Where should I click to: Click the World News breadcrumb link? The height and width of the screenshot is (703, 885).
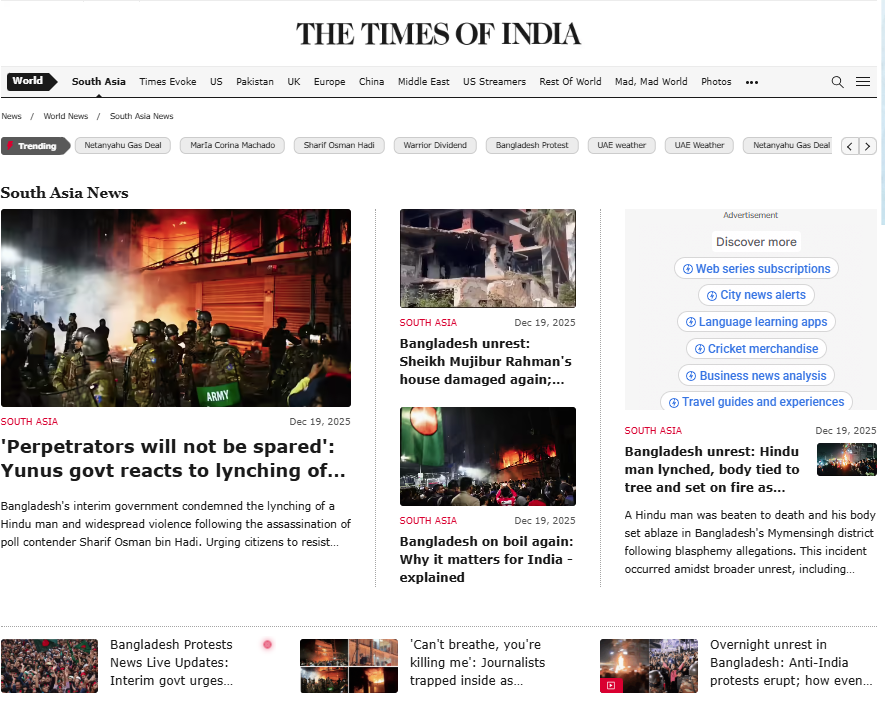coord(66,117)
